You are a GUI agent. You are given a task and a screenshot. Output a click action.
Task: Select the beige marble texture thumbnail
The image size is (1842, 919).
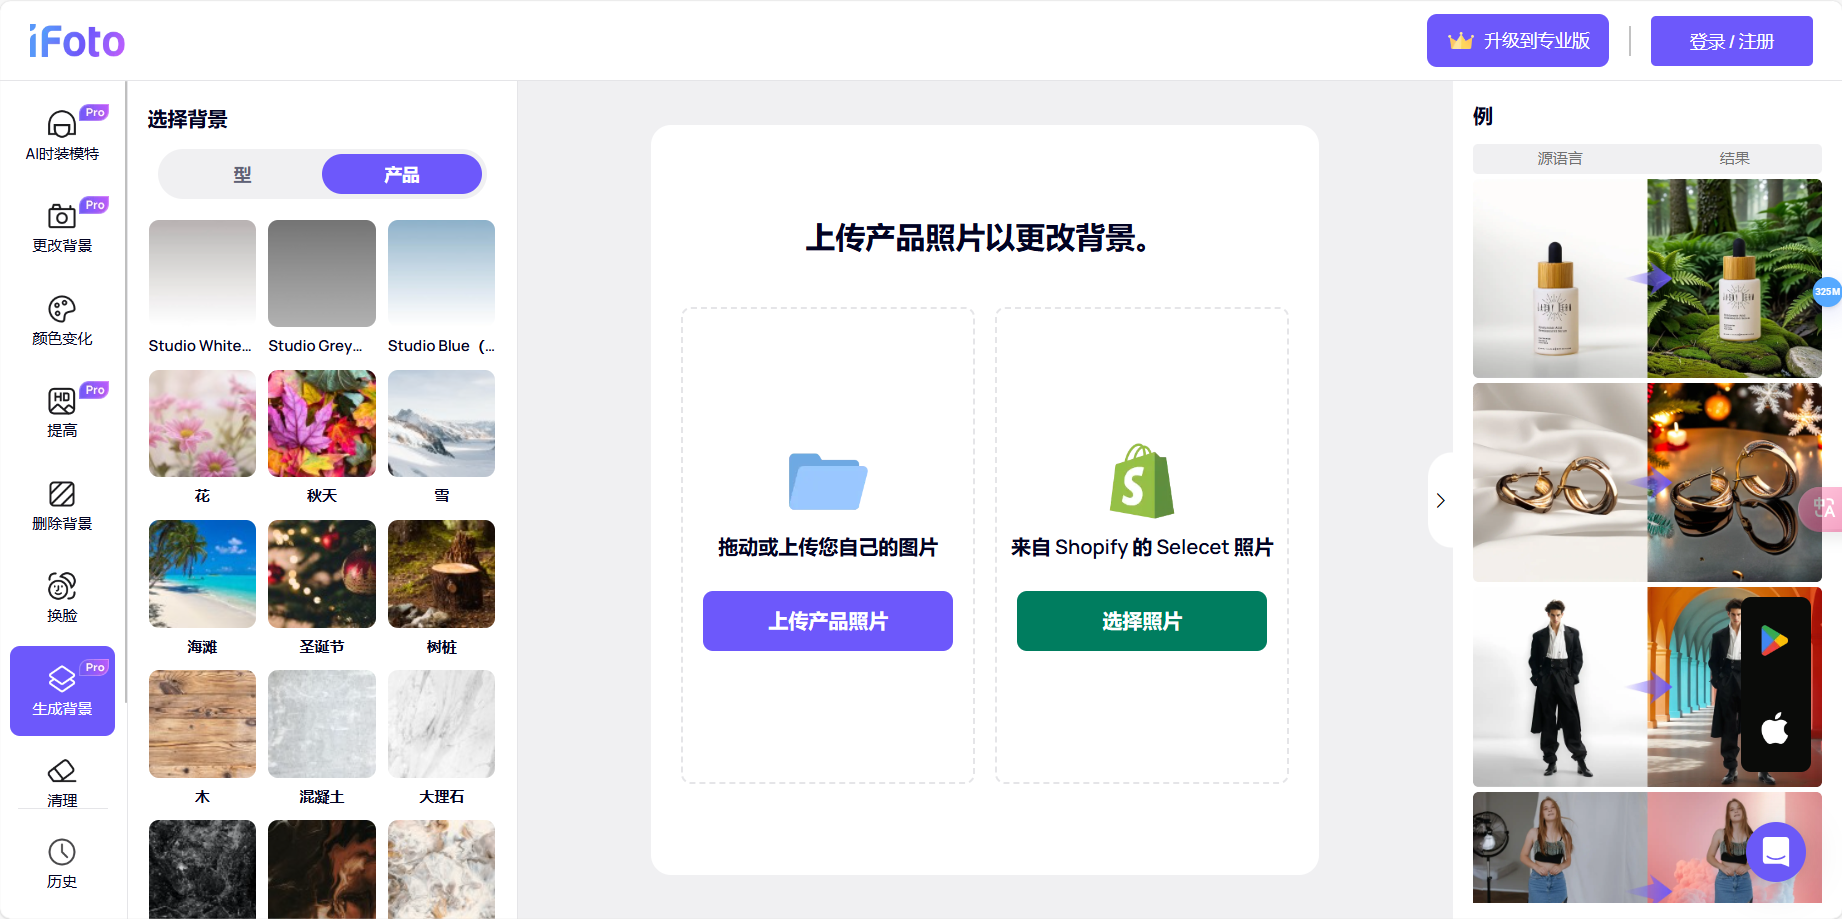click(441, 869)
